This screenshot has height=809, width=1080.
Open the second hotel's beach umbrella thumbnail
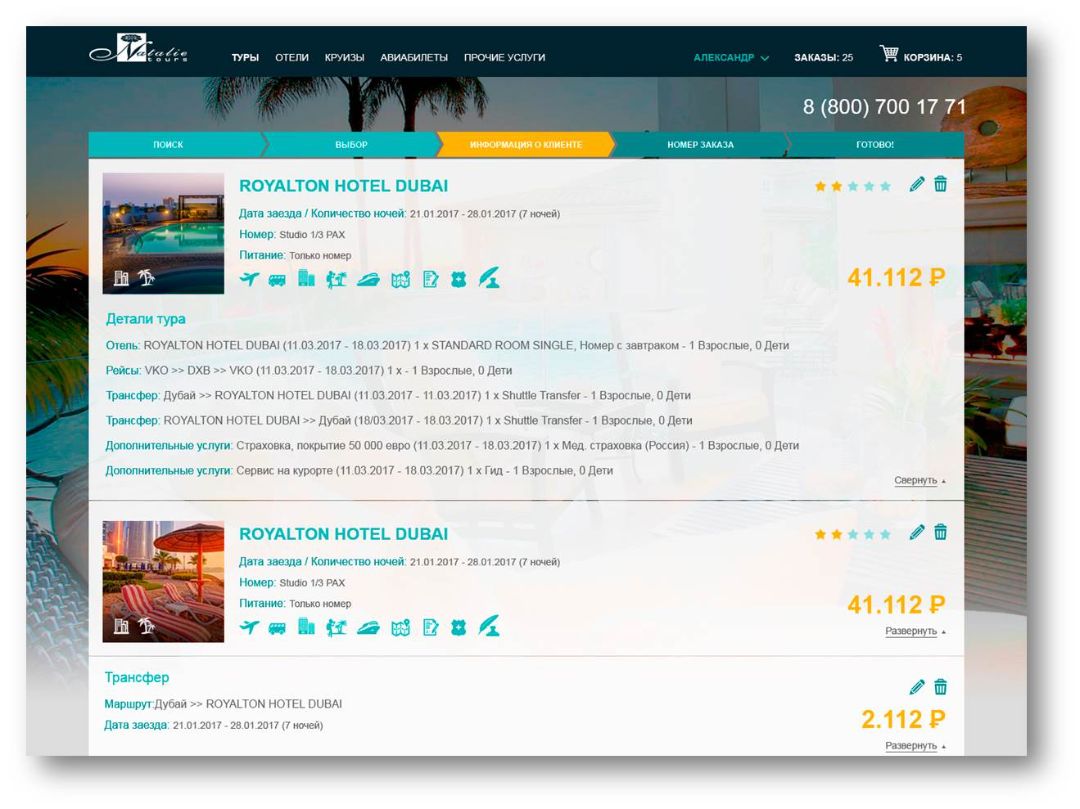pyautogui.click(x=163, y=581)
